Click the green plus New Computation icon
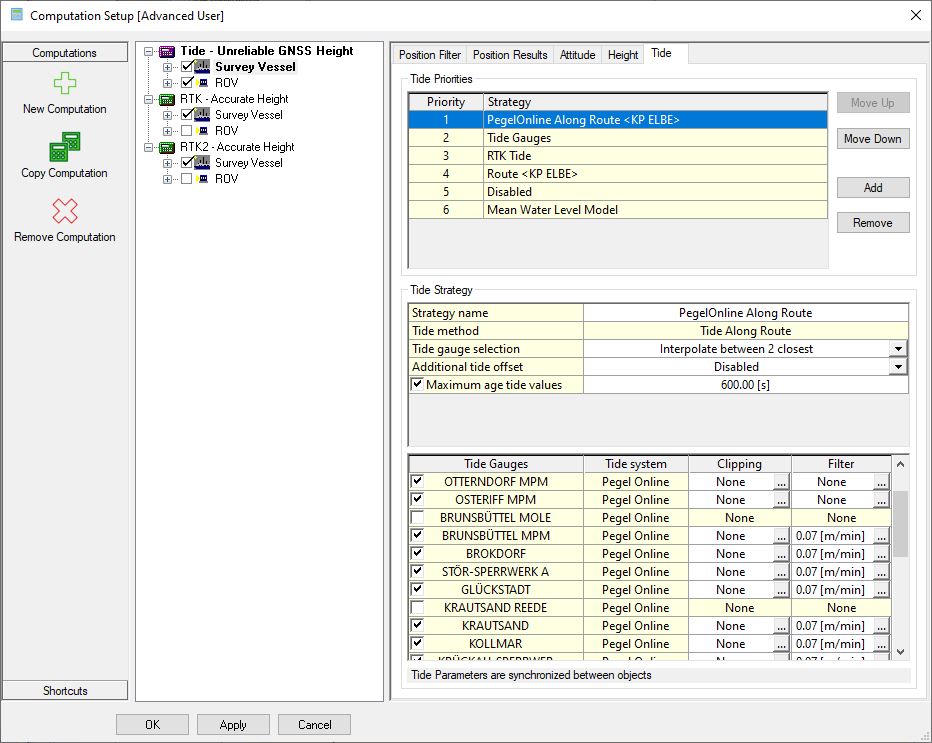The width and height of the screenshot is (932, 743). pos(64,84)
